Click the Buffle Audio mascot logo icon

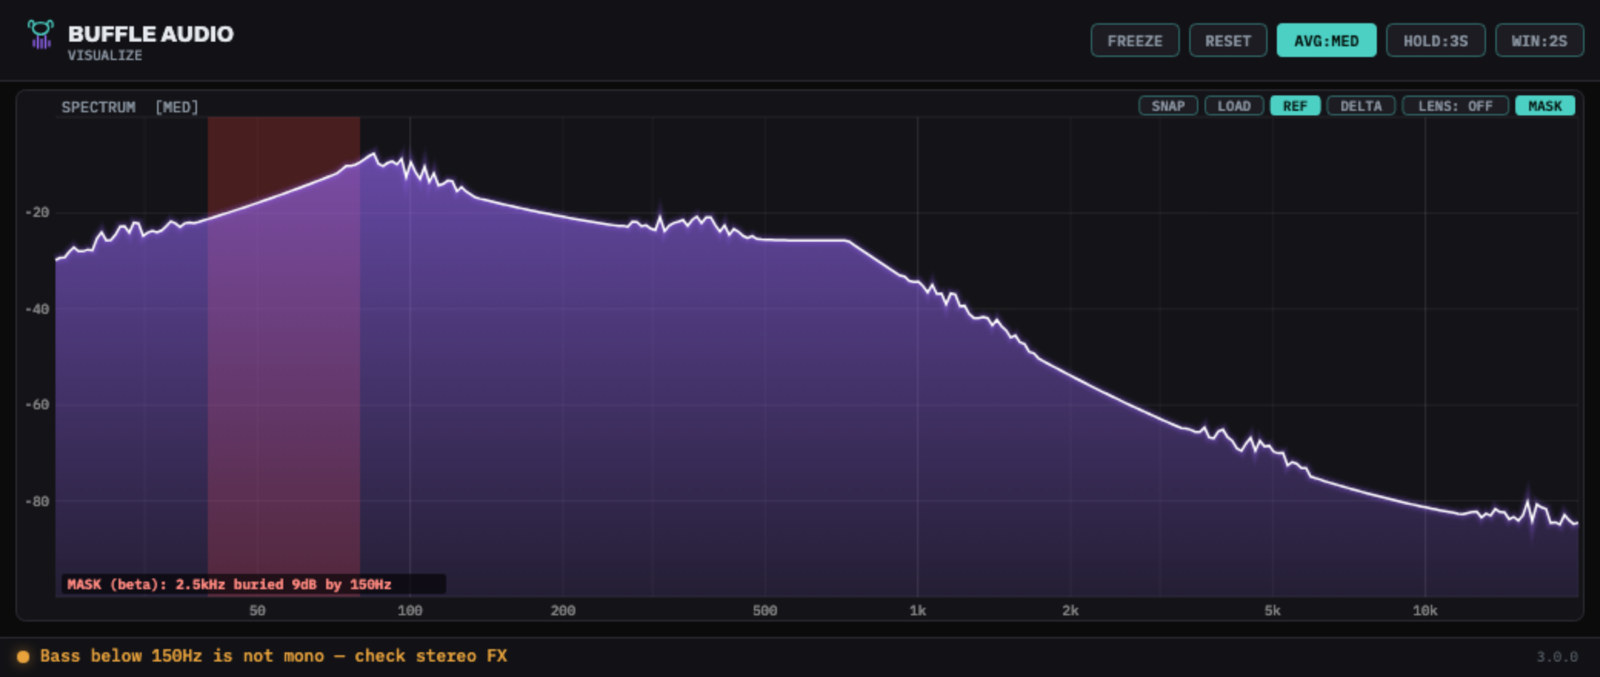pyautogui.click(x=40, y=35)
